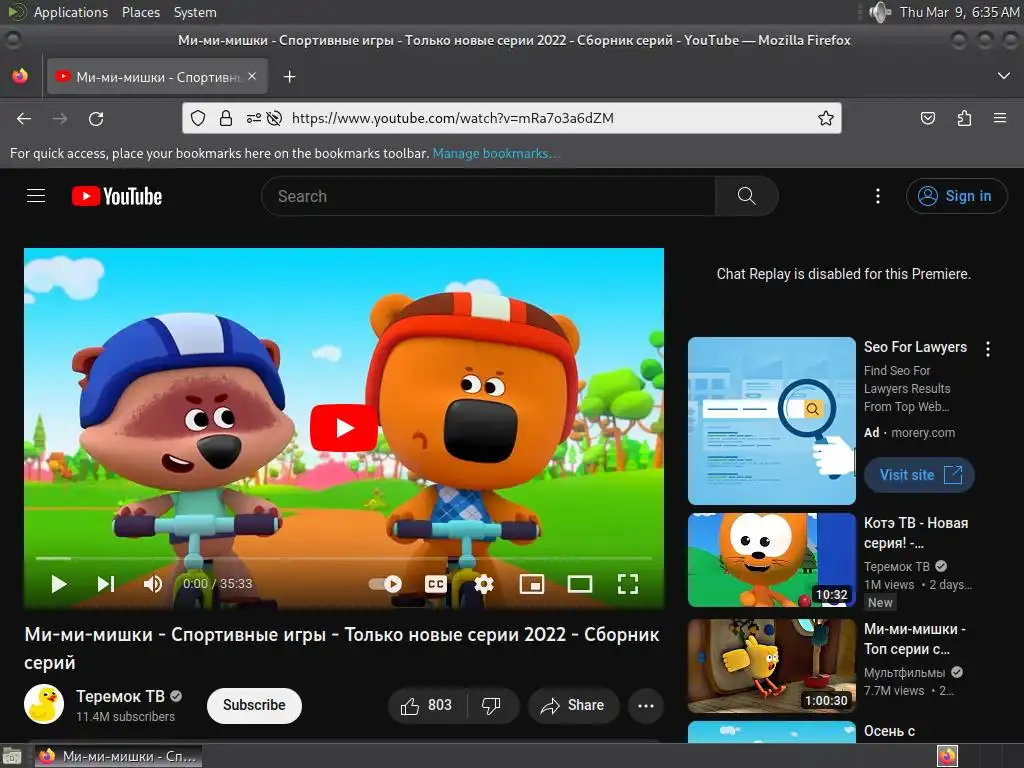The height and width of the screenshot is (768, 1024).
Task: Reload the page in Firefox
Action: point(96,118)
